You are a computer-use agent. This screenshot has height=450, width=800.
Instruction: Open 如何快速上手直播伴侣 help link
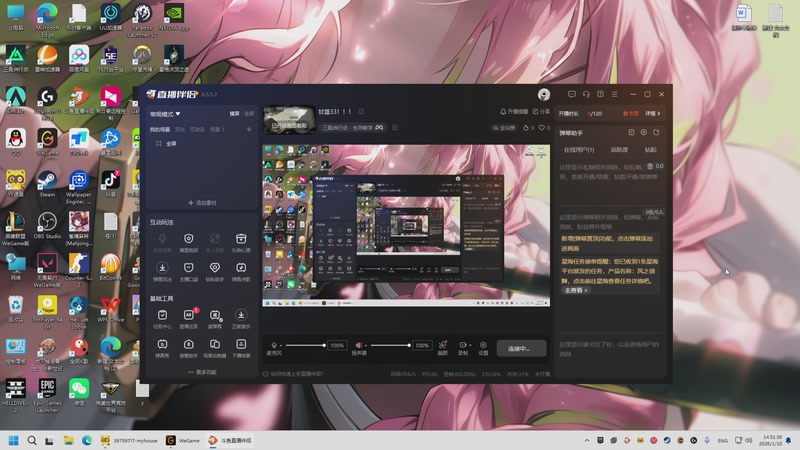tap(293, 374)
